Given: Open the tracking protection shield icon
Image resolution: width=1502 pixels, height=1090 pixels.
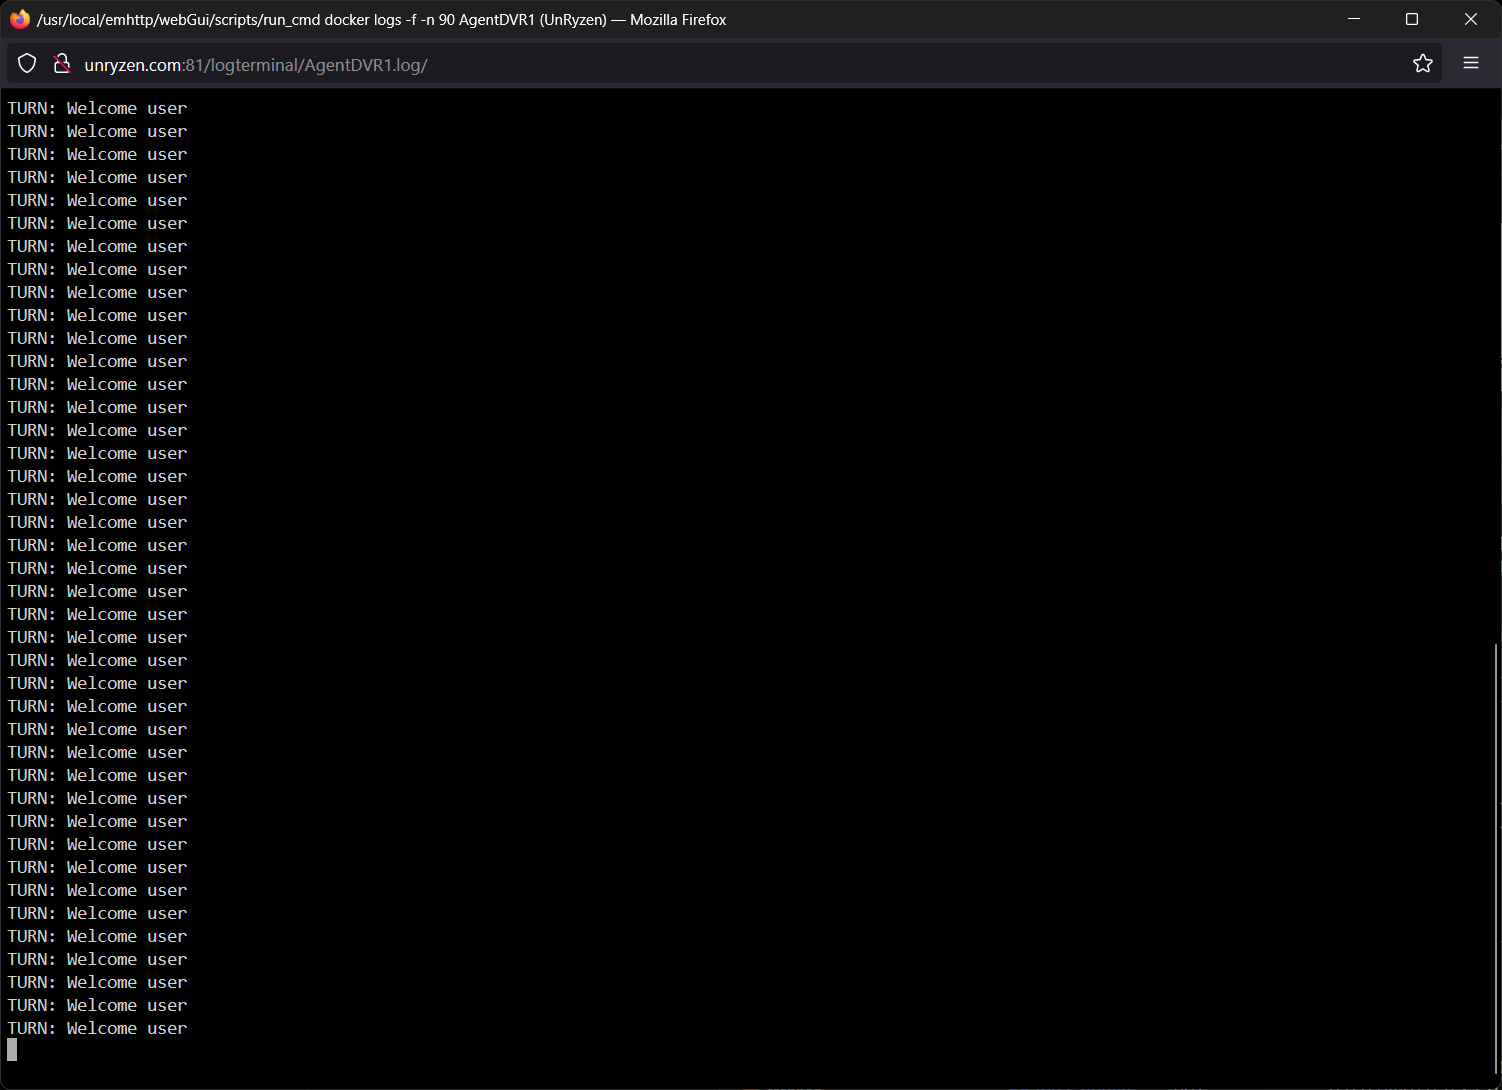Looking at the screenshot, I should click(27, 64).
